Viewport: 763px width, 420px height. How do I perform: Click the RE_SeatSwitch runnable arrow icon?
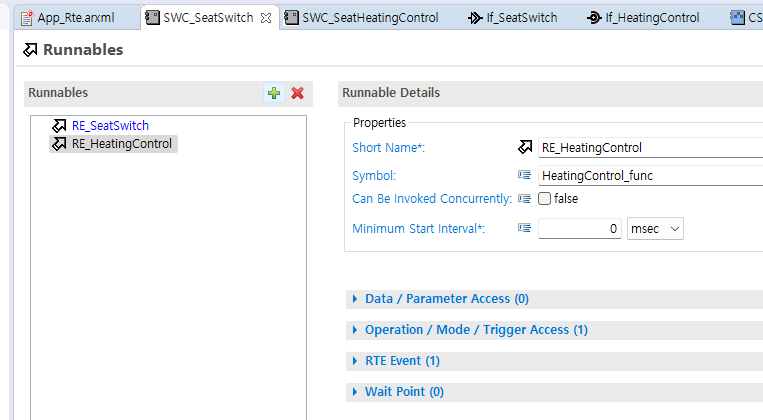pos(59,126)
